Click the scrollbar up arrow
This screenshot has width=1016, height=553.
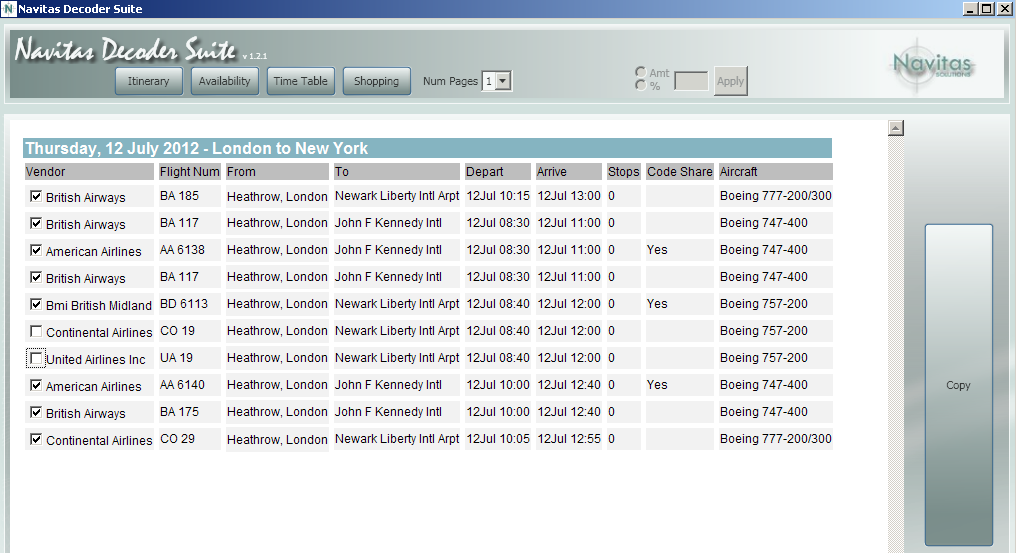[896, 128]
